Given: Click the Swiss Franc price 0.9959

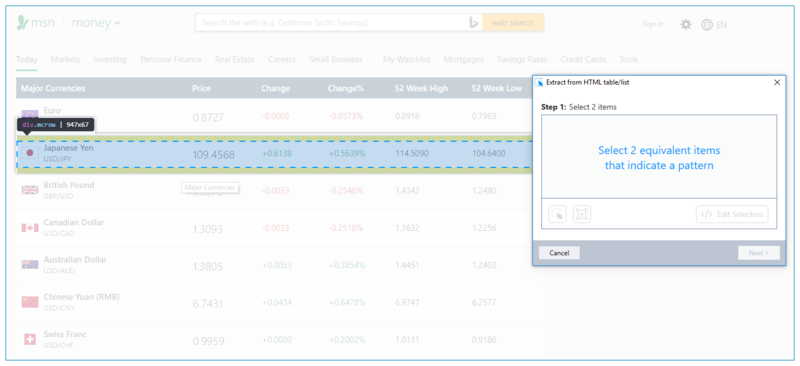Looking at the screenshot, I should click(x=208, y=341).
